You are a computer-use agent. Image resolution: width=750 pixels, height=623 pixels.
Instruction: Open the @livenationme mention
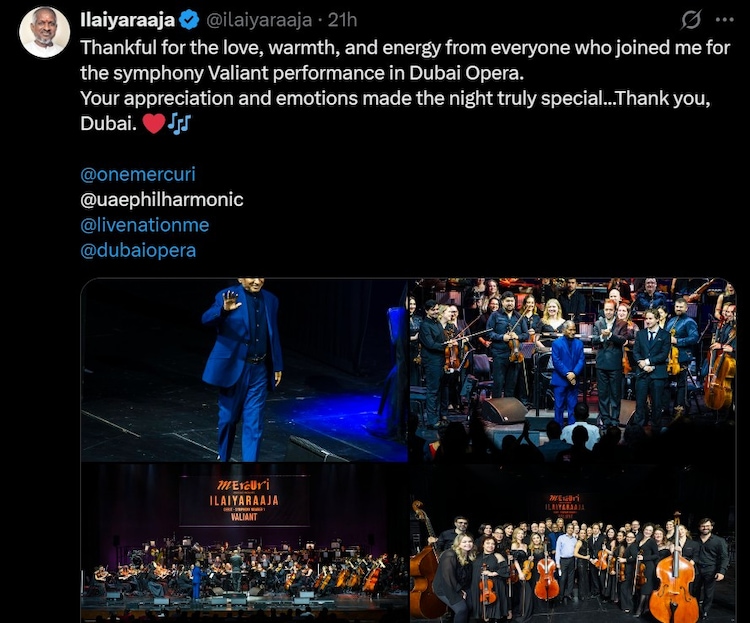coord(144,225)
